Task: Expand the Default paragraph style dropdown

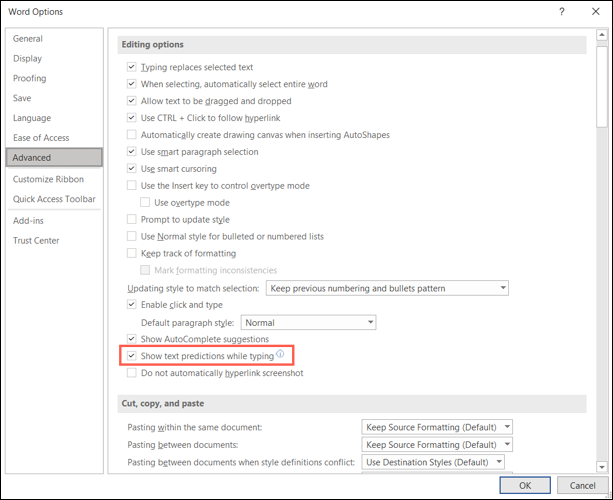Action: (x=309, y=323)
